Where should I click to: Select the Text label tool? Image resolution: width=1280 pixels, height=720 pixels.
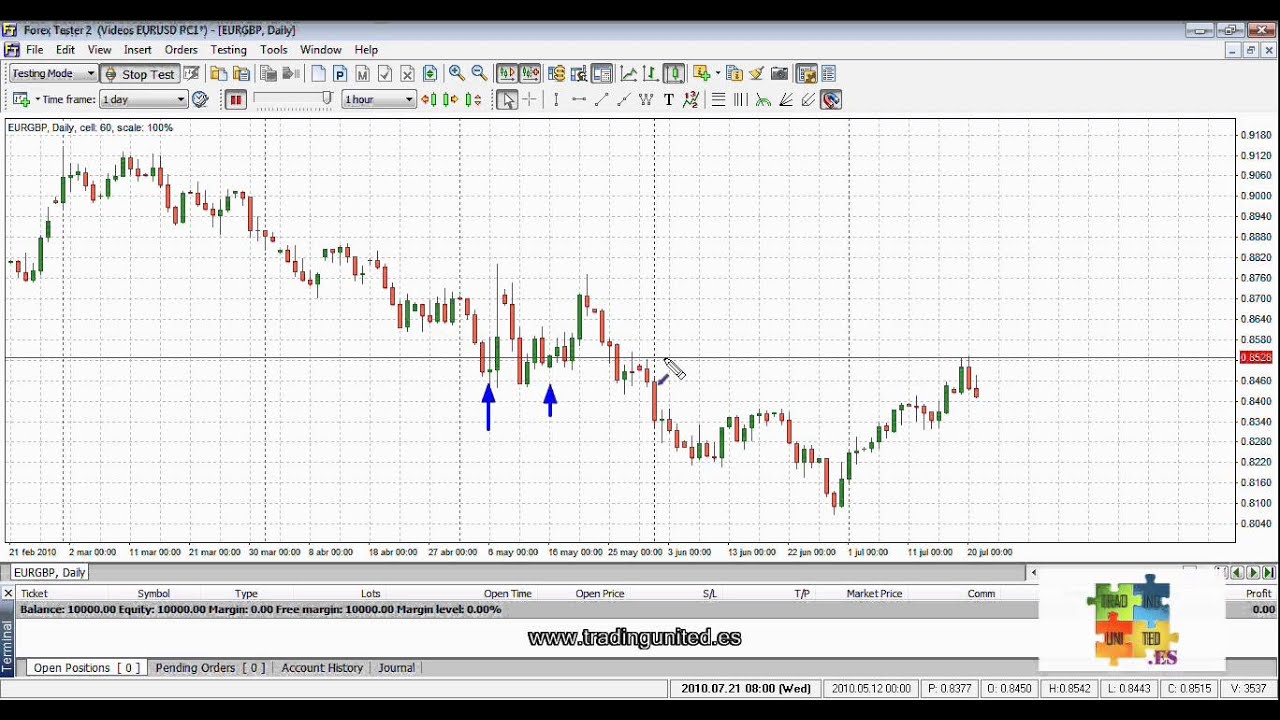(x=669, y=99)
